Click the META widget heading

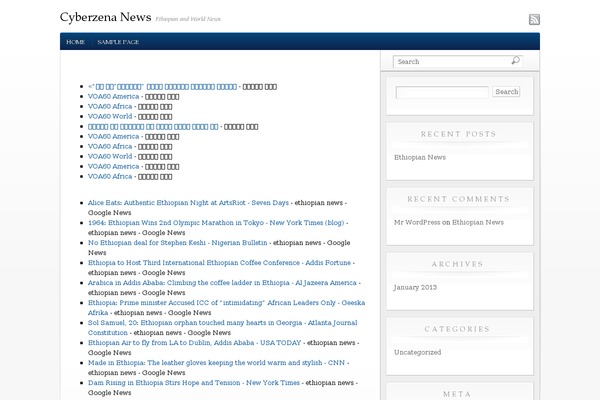(457, 394)
